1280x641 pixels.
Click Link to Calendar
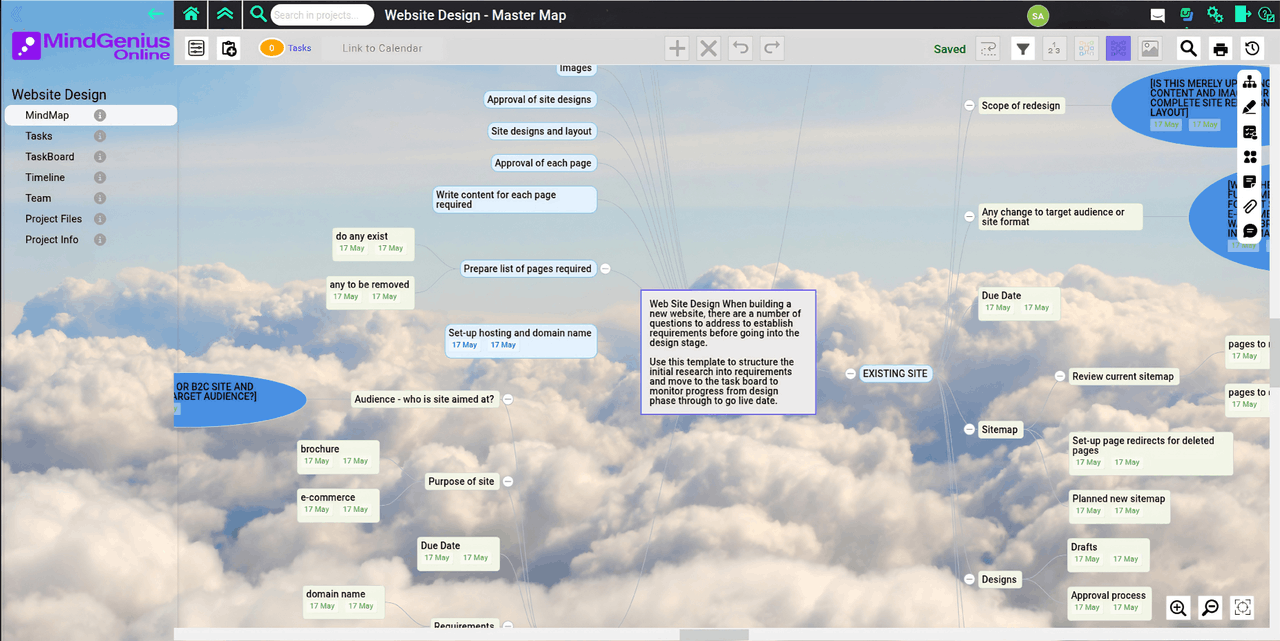click(382, 48)
